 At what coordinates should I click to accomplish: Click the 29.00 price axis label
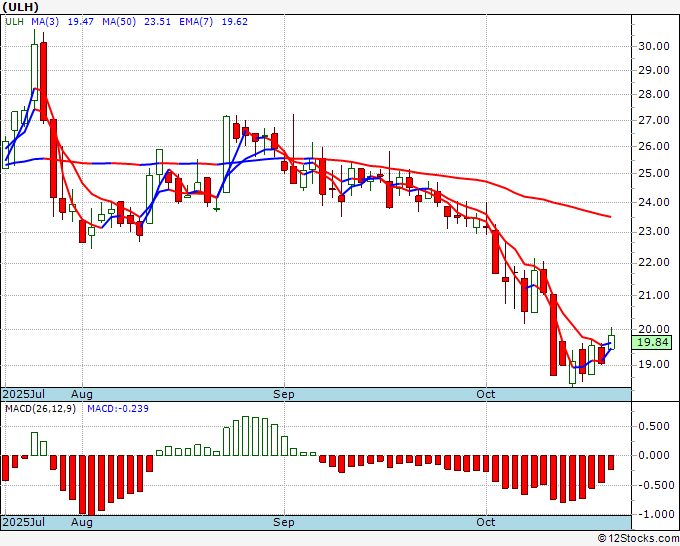click(654, 70)
